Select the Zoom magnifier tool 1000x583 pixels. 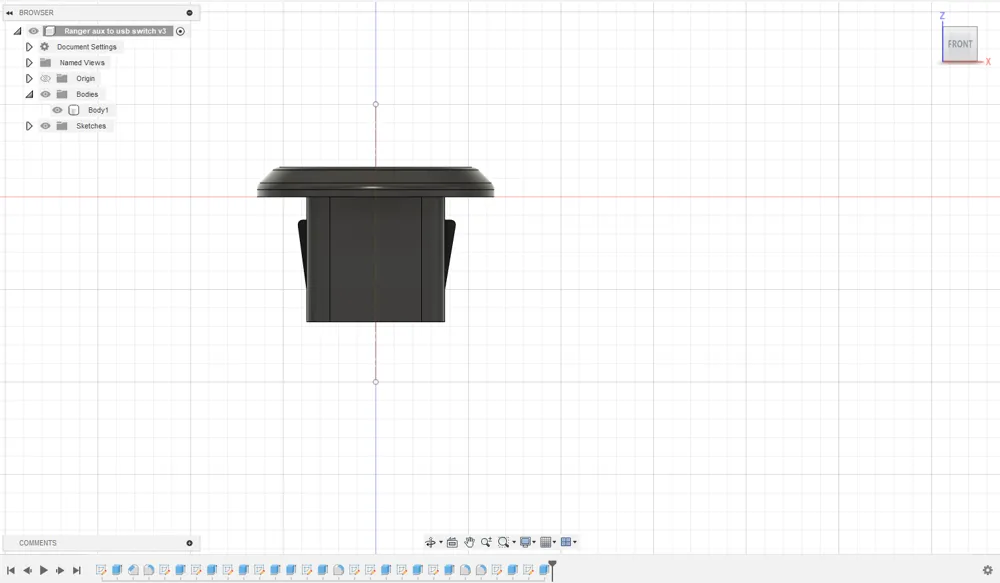[486, 542]
